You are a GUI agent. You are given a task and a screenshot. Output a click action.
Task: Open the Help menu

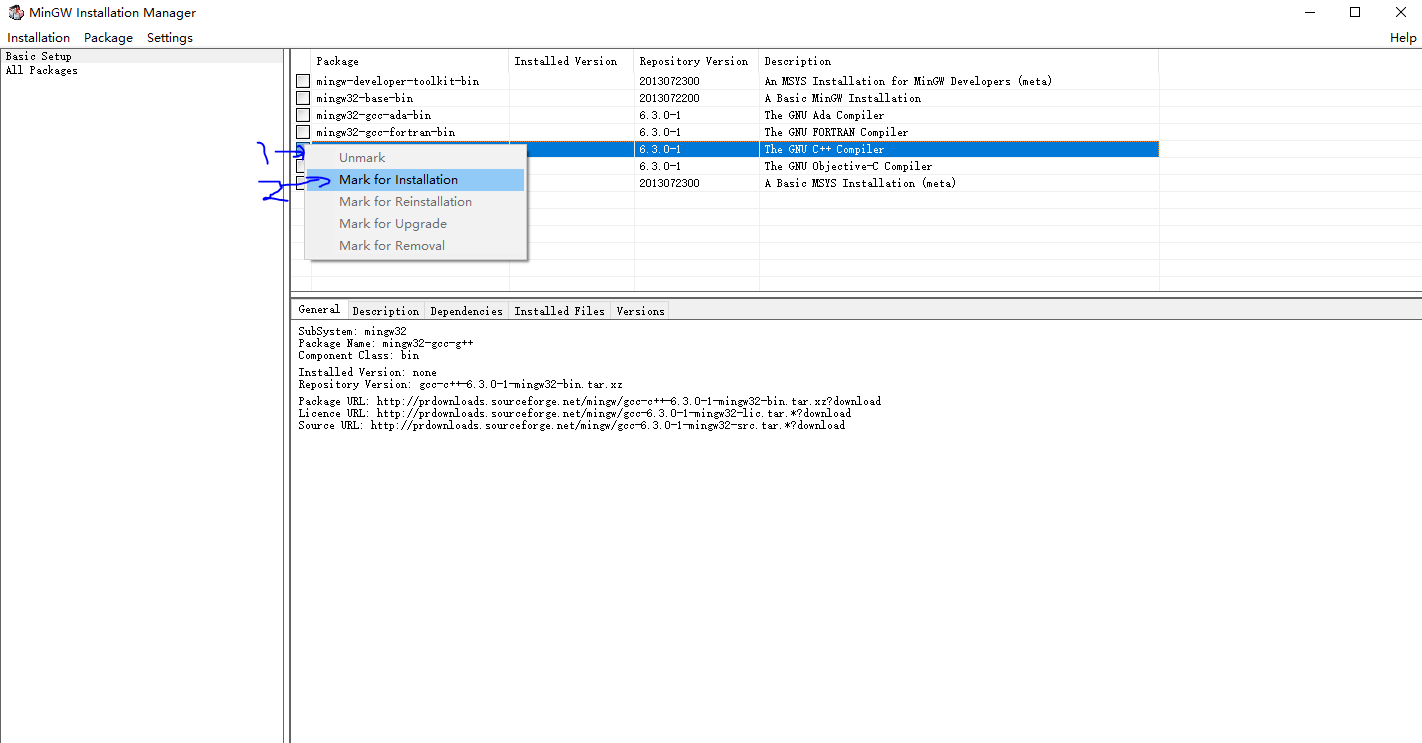(1403, 37)
